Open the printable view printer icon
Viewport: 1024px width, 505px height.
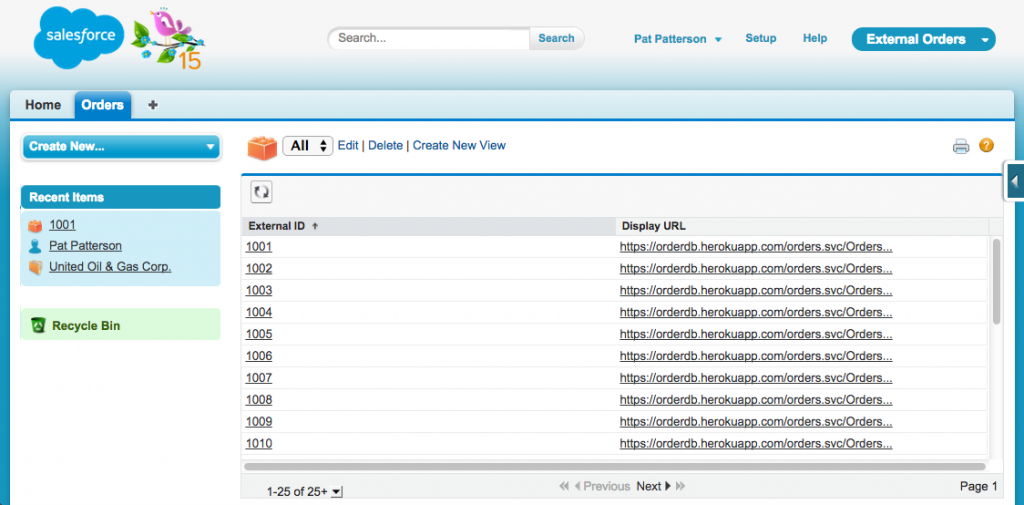(961, 146)
